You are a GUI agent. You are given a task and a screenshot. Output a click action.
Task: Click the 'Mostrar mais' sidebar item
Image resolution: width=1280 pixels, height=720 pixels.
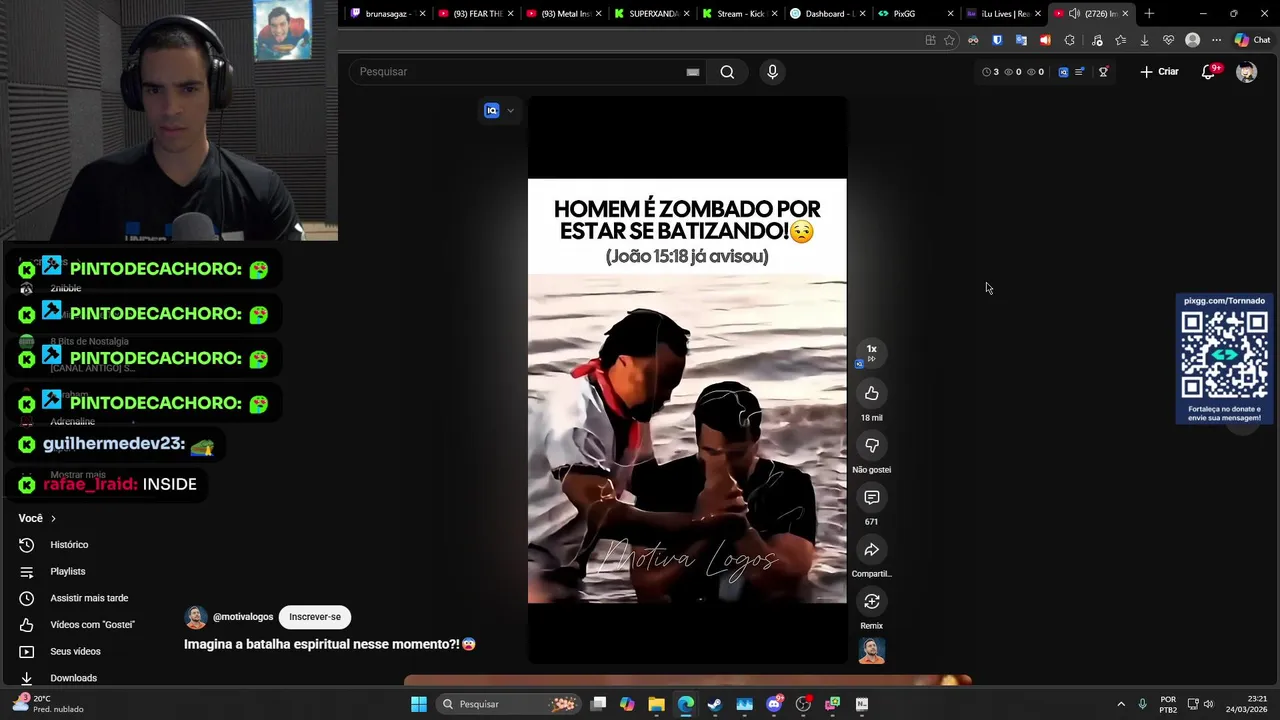(78, 475)
